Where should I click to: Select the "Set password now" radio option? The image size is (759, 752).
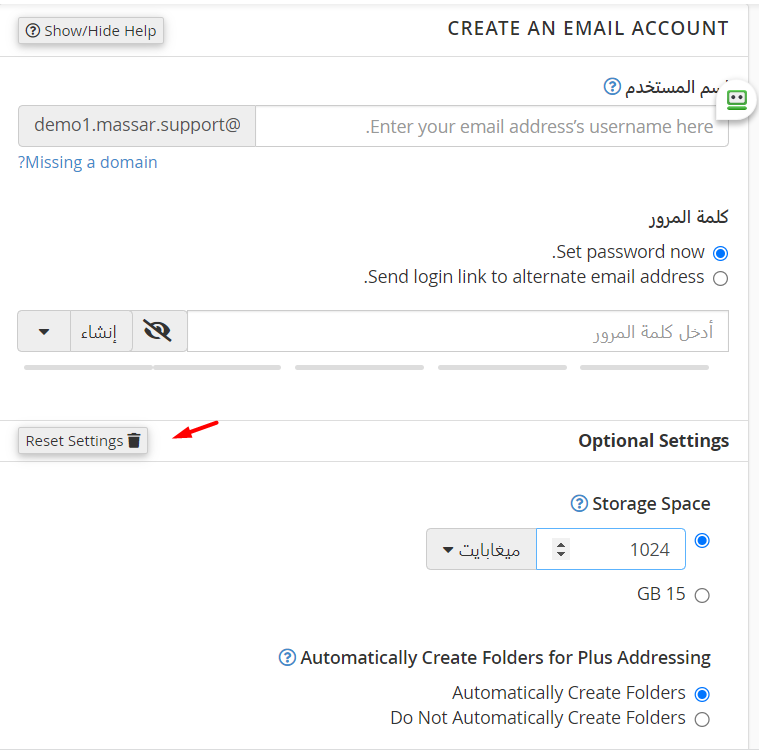click(720, 253)
